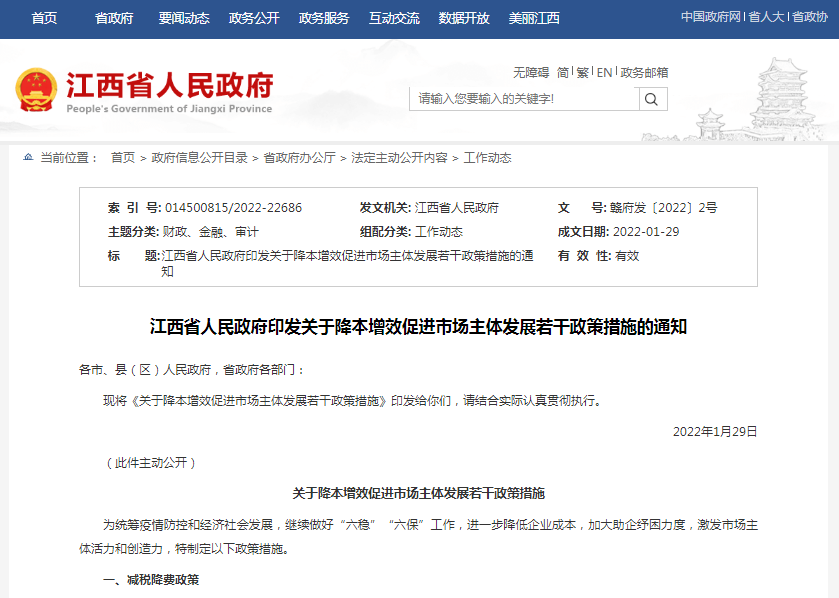This screenshot has width=839, height=598.
Task: Open the 省政府 navigation tab
Action: coord(114,18)
